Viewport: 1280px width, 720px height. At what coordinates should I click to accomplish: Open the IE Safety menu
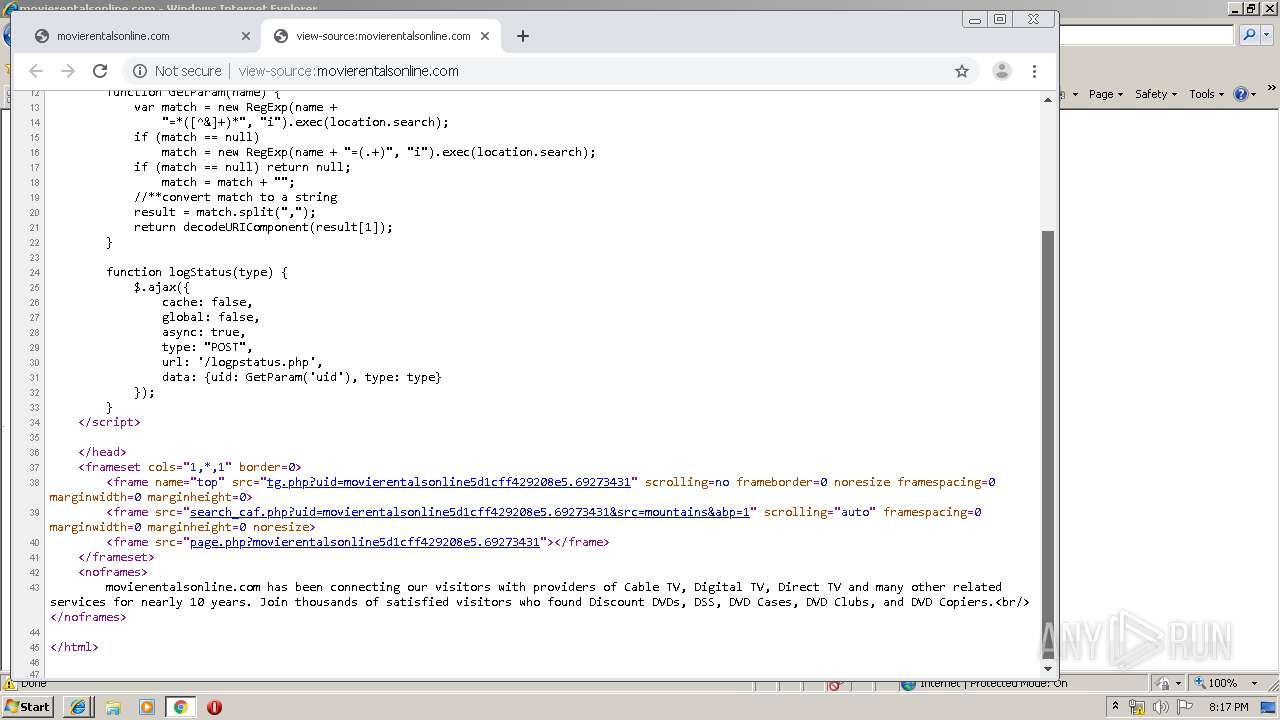[x=1155, y=94]
